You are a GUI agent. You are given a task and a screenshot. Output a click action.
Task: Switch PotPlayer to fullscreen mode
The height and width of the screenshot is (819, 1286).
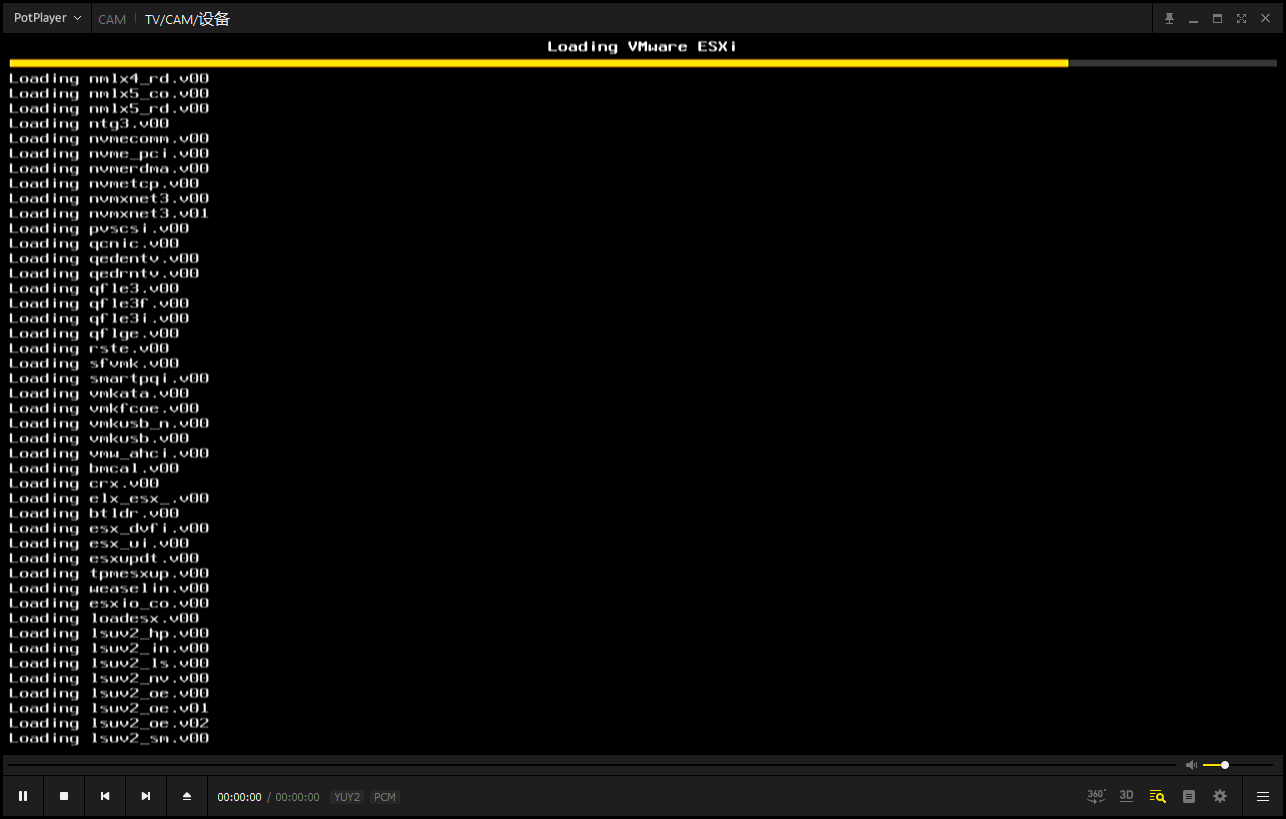(1241, 18)
